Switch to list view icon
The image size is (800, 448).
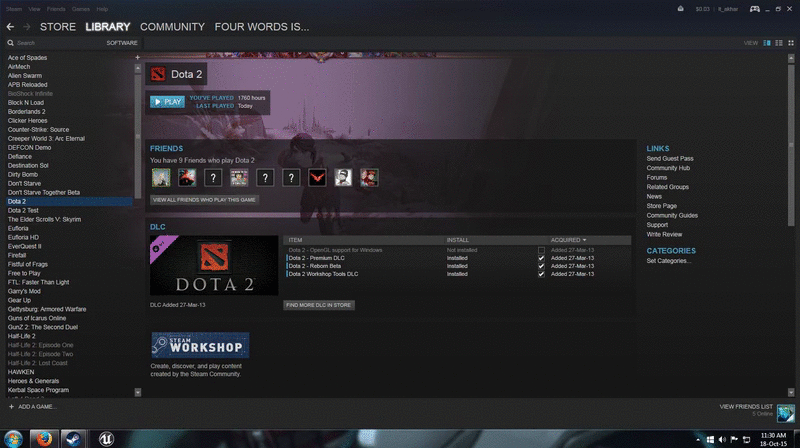point(779,43)
